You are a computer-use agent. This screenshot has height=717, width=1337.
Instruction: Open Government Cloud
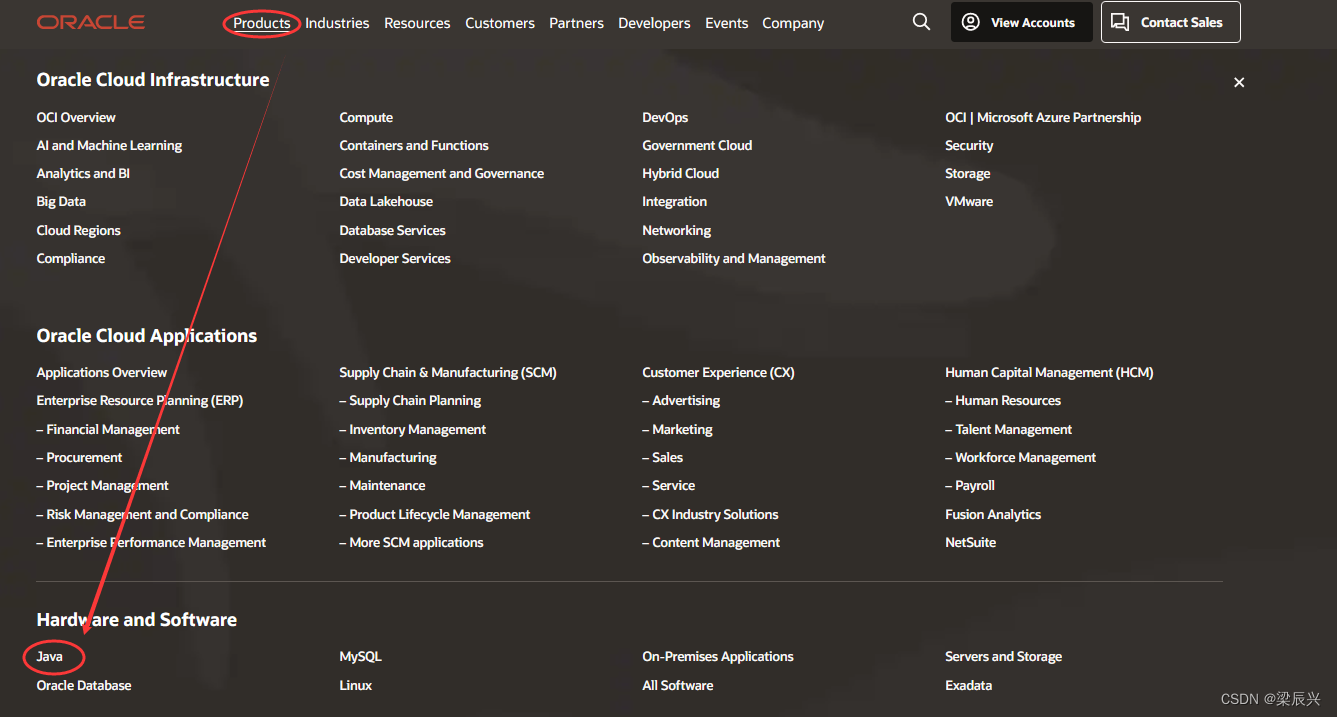(x=697, y=145)
